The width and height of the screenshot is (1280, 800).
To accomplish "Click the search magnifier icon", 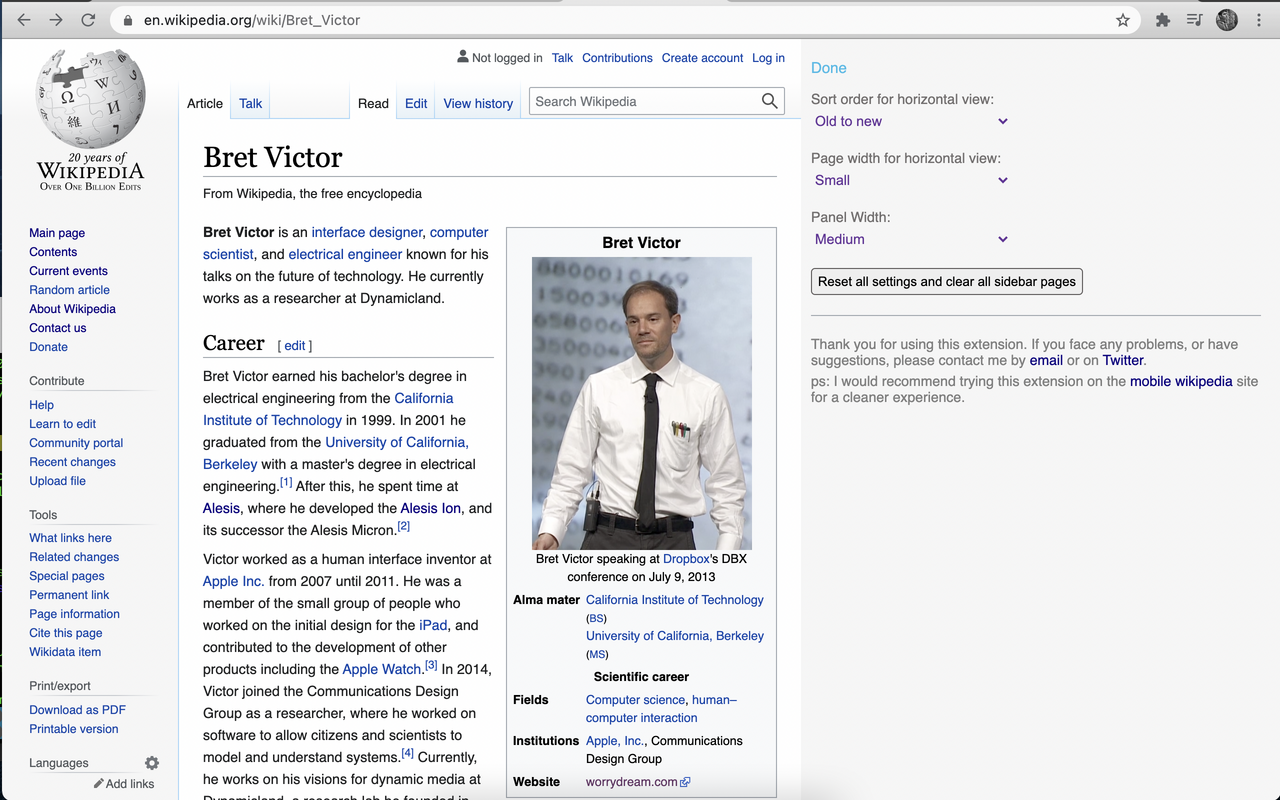I will click(x=769, y=101).
